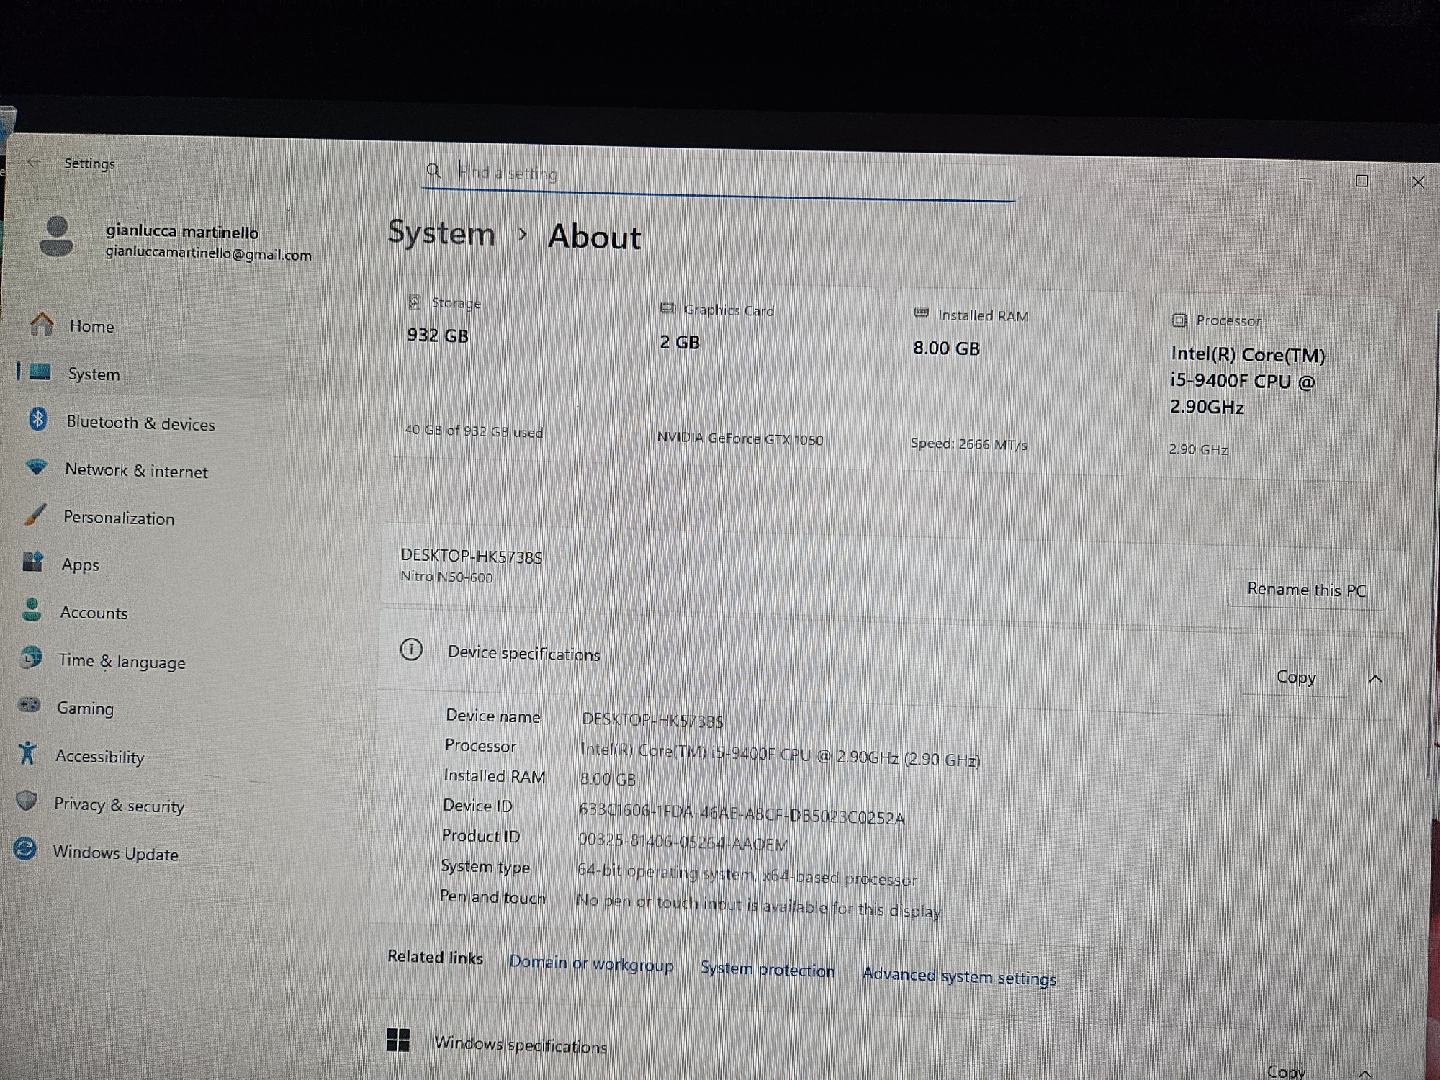
Task: Open Advanced system settings link
Action: [960, 976]
